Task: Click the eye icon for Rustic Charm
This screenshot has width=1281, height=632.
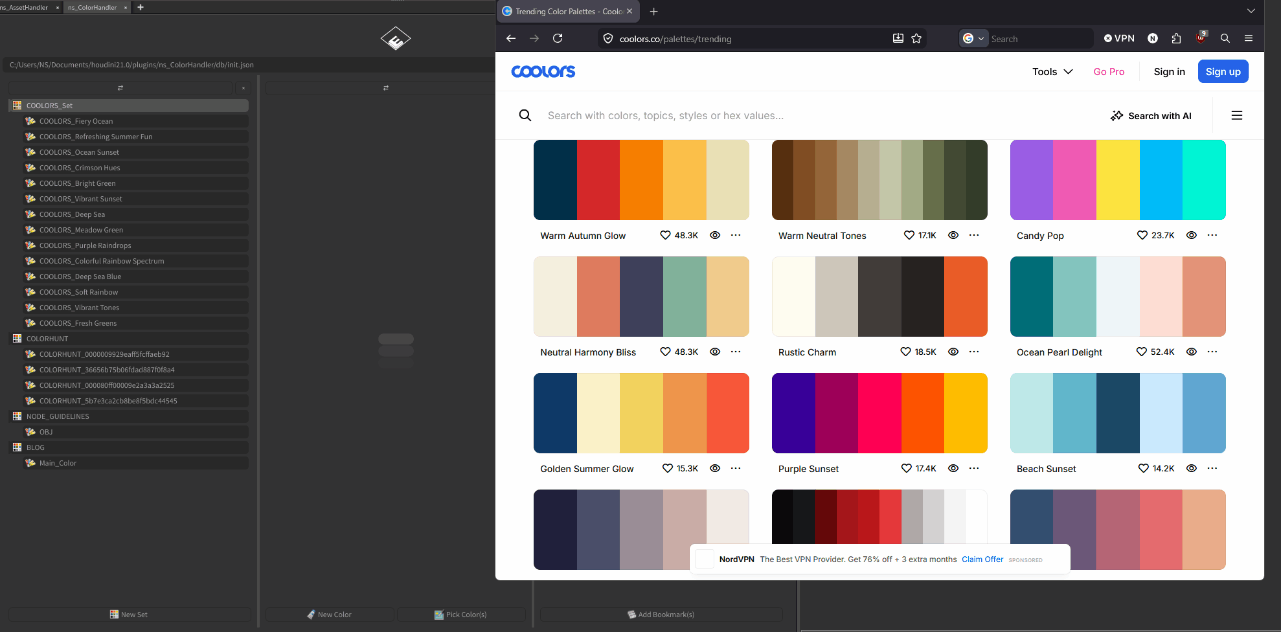Action: pos(953,352)
